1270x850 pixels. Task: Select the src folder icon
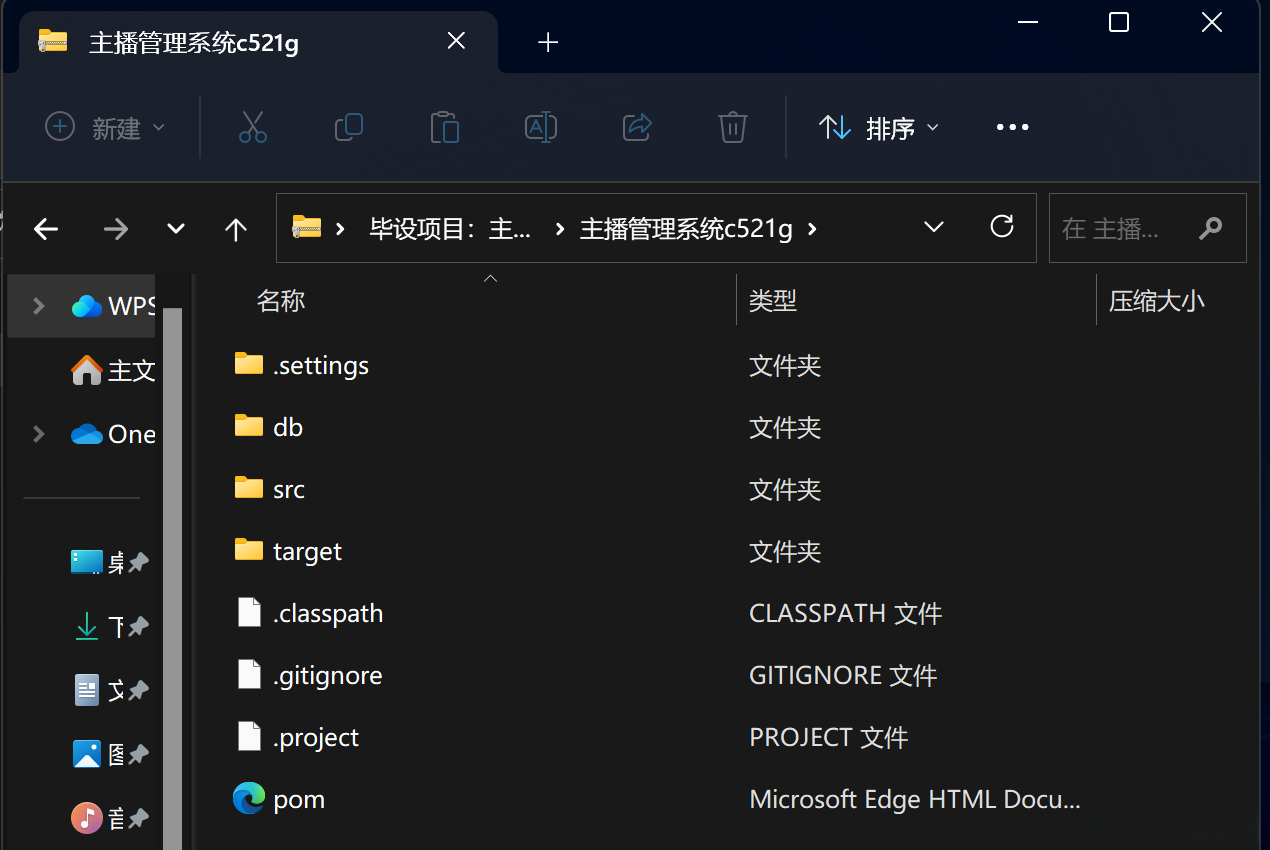pyautogui.click(x=249, y=488)
